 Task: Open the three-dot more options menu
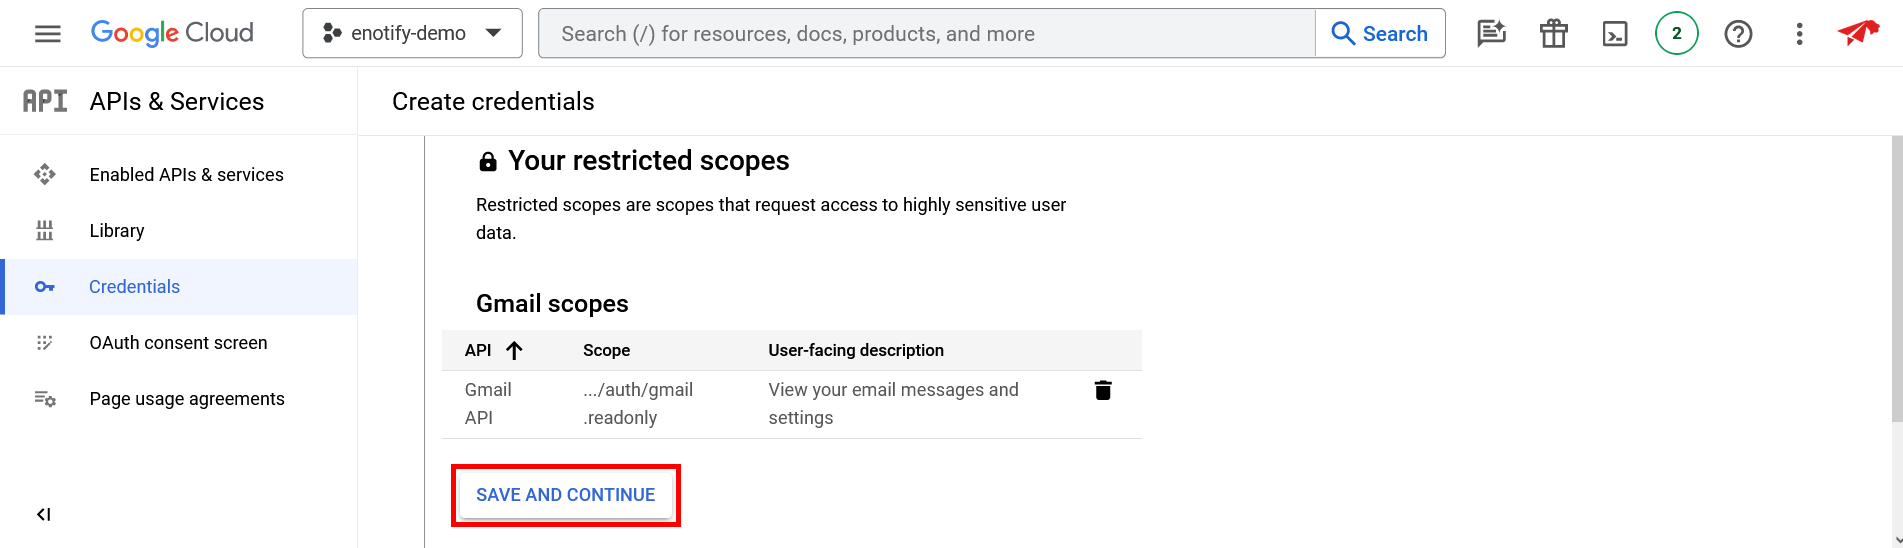tap(1799, 34)
